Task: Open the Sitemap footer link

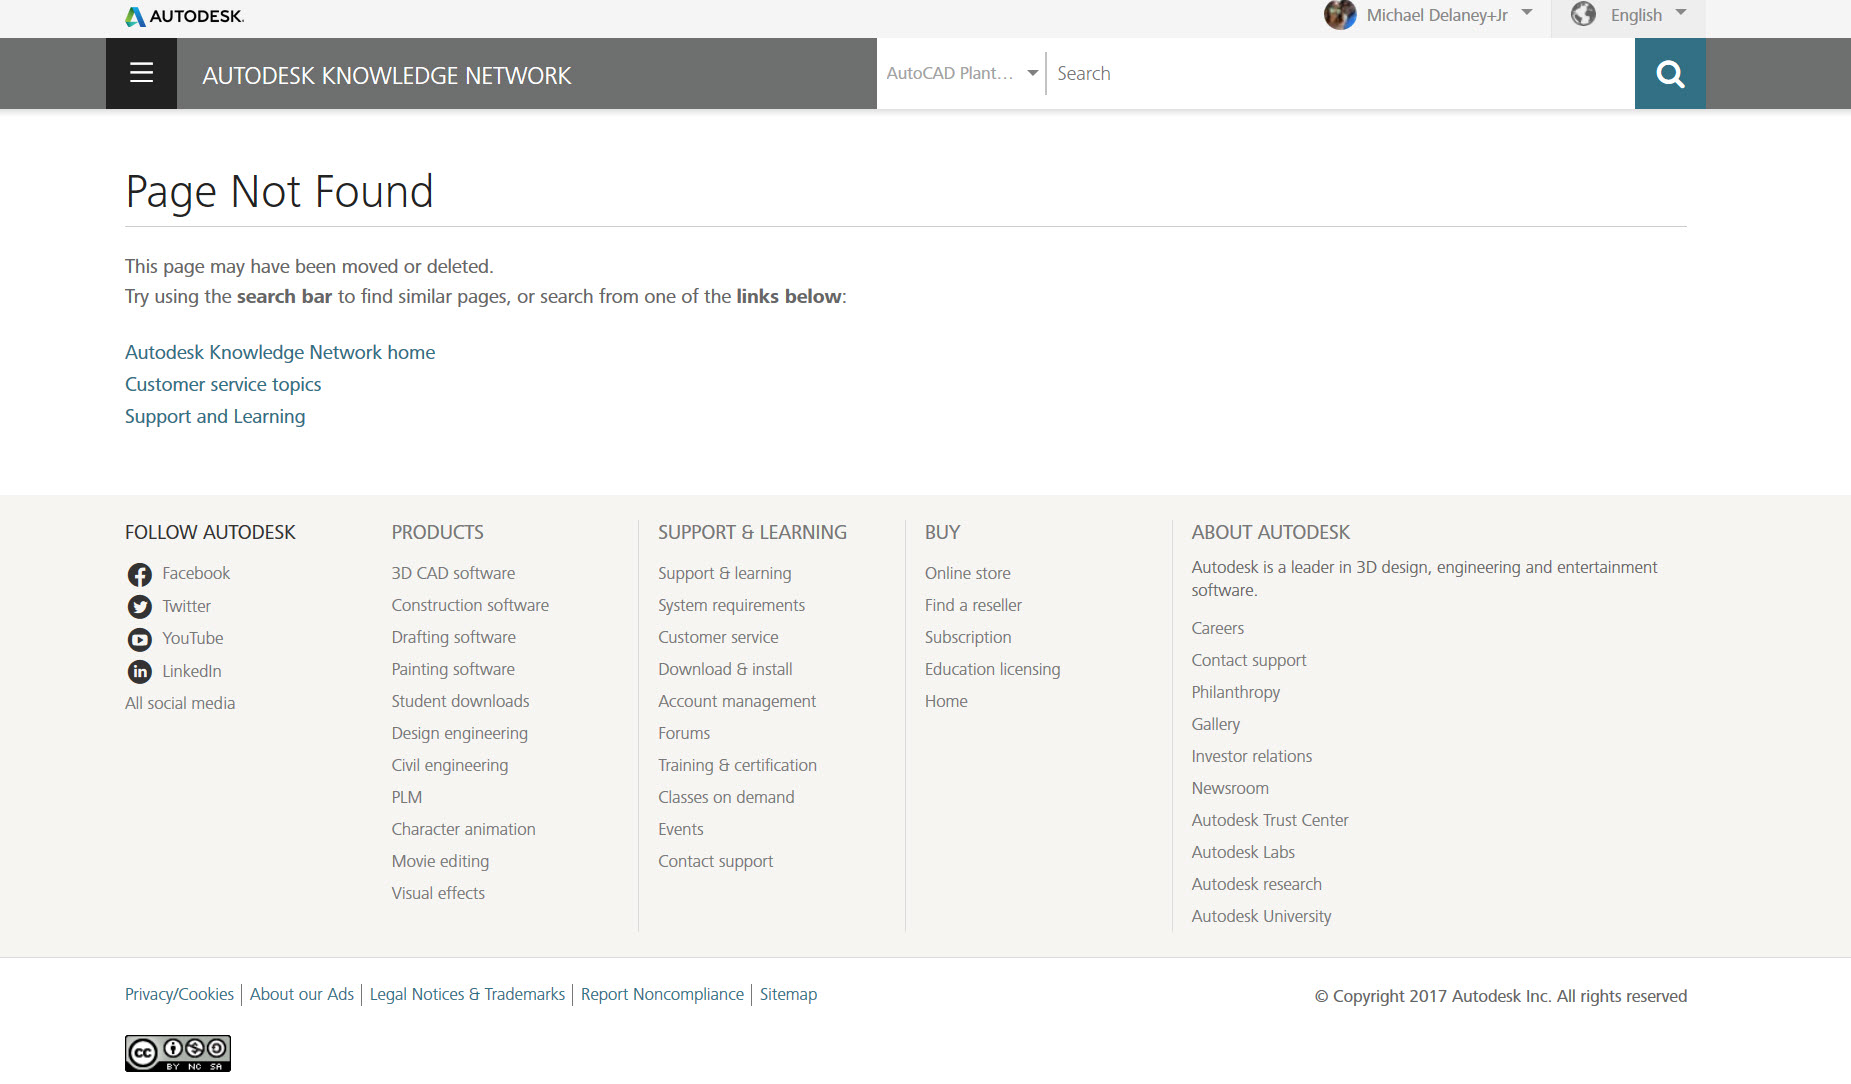Action: pyautogui.click(x=788, y=994)
